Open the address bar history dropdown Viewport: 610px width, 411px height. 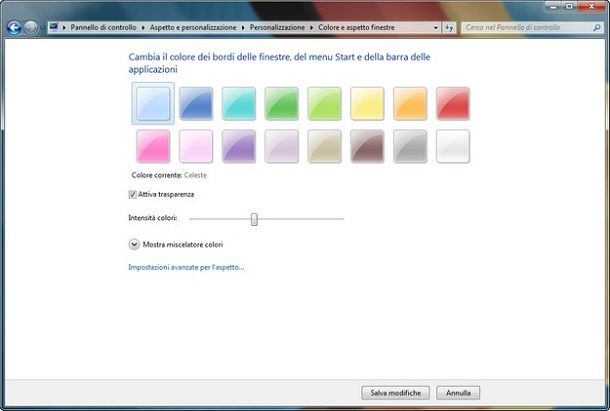tap(435, 28)
